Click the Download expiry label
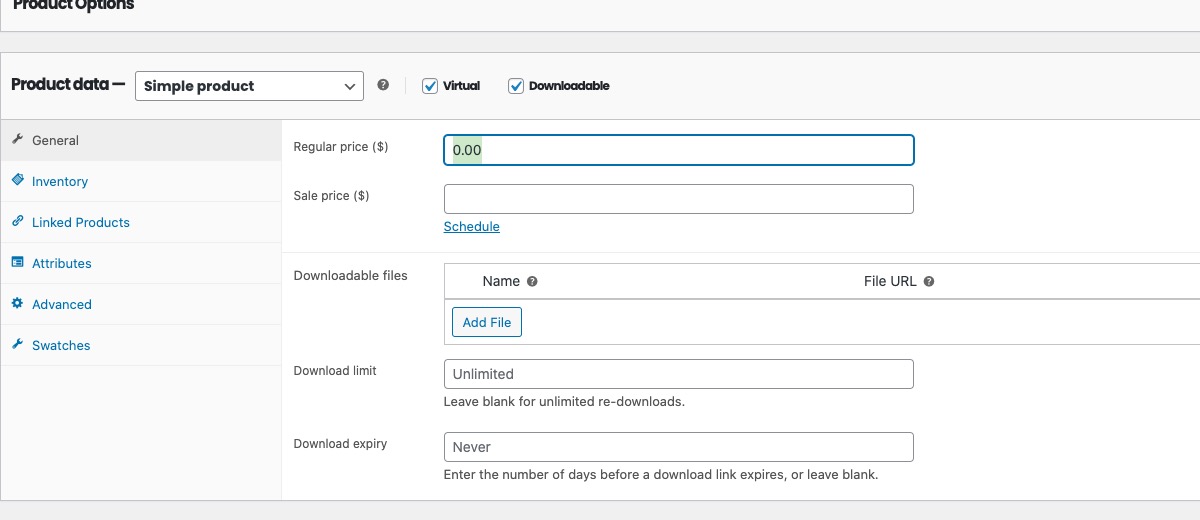The height and width of the screenshot is (520, 1200). coord(340,444)
